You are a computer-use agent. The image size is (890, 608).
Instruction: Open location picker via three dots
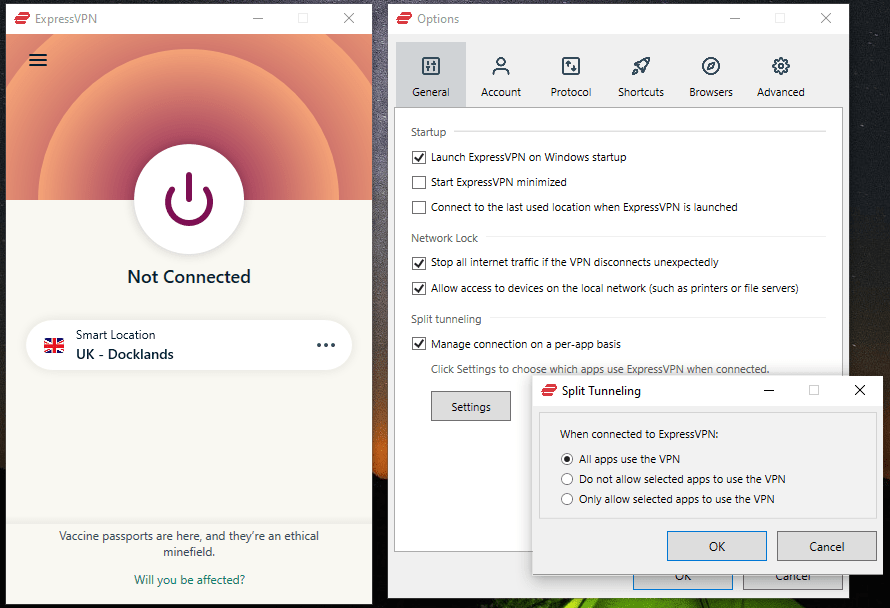pyautogui.click(x=326, y=345)
